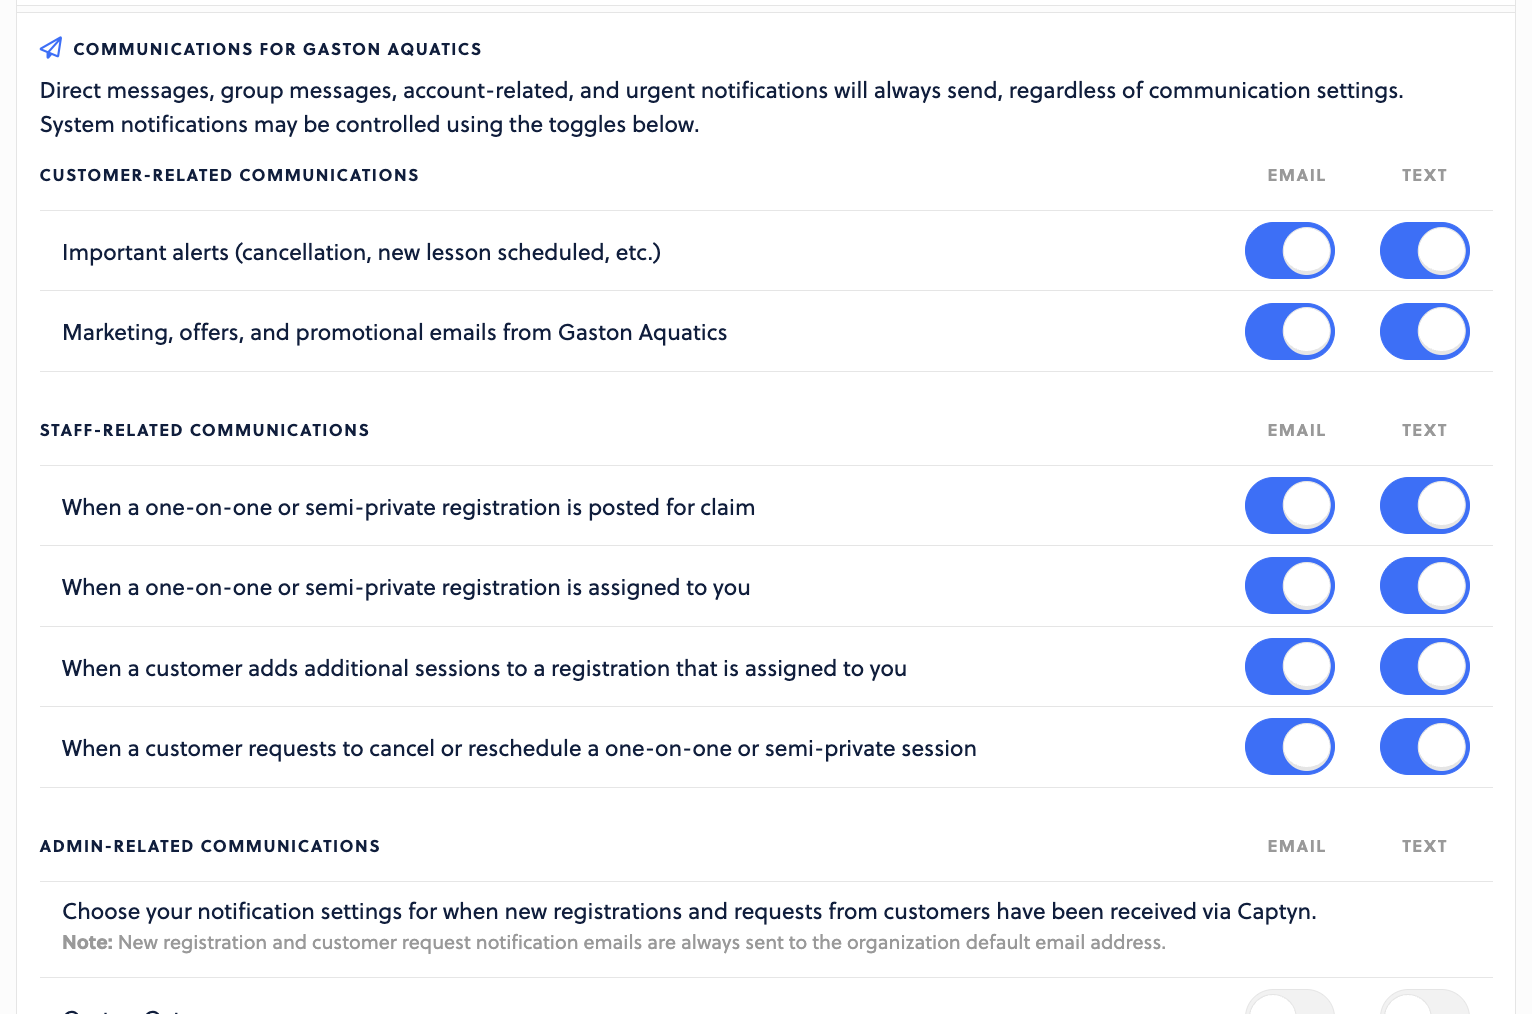
Task: Toggle text for registration assigned to you
Action: [x=1424, y=586]
